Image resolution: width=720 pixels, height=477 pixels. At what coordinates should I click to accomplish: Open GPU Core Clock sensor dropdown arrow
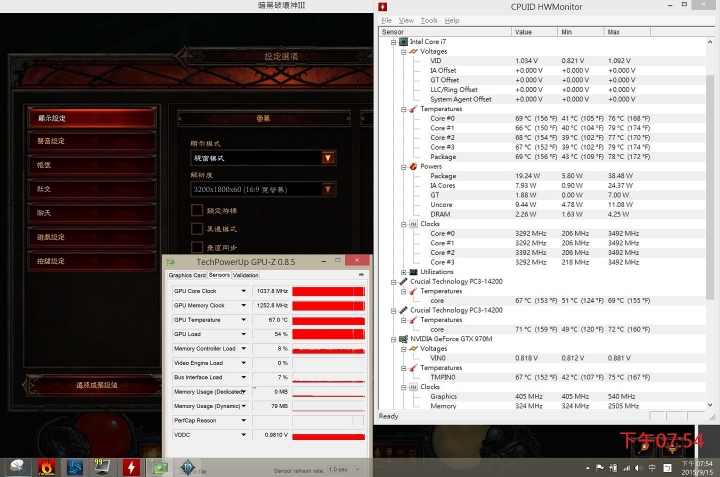(x=243, y=291)
